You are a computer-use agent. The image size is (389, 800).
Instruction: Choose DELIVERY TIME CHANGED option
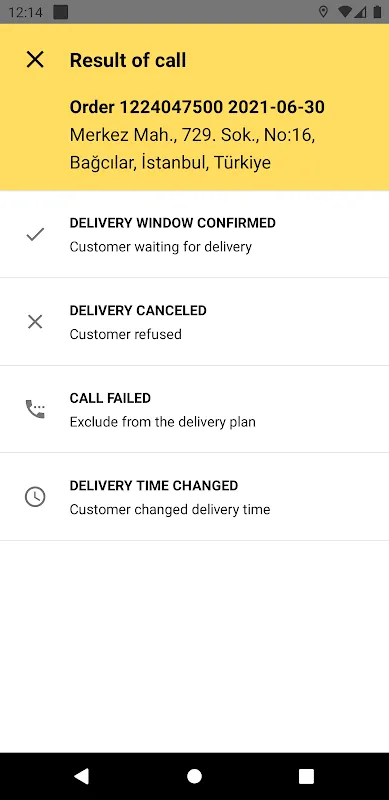point(194,497)
